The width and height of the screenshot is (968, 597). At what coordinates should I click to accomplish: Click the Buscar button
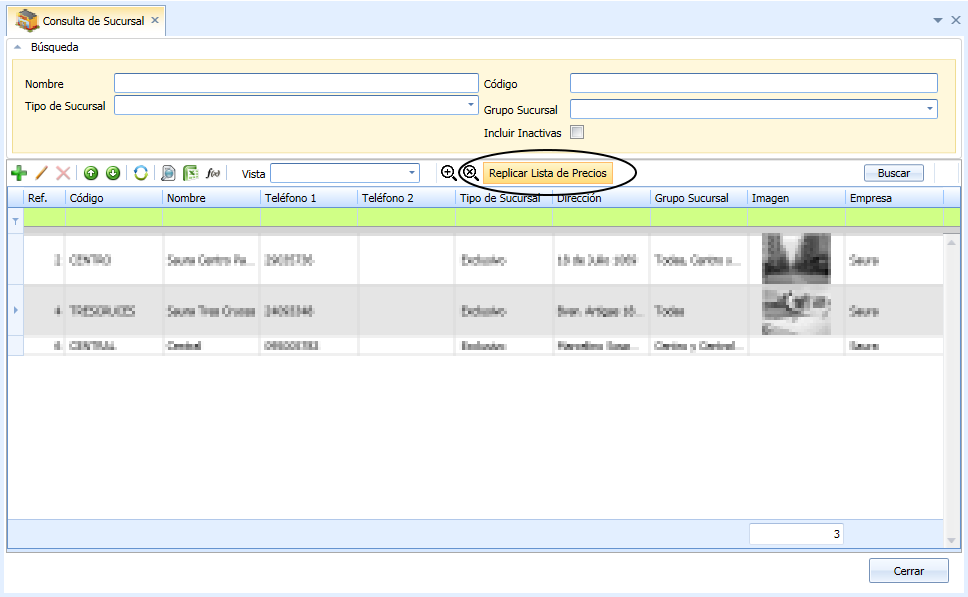893,173
